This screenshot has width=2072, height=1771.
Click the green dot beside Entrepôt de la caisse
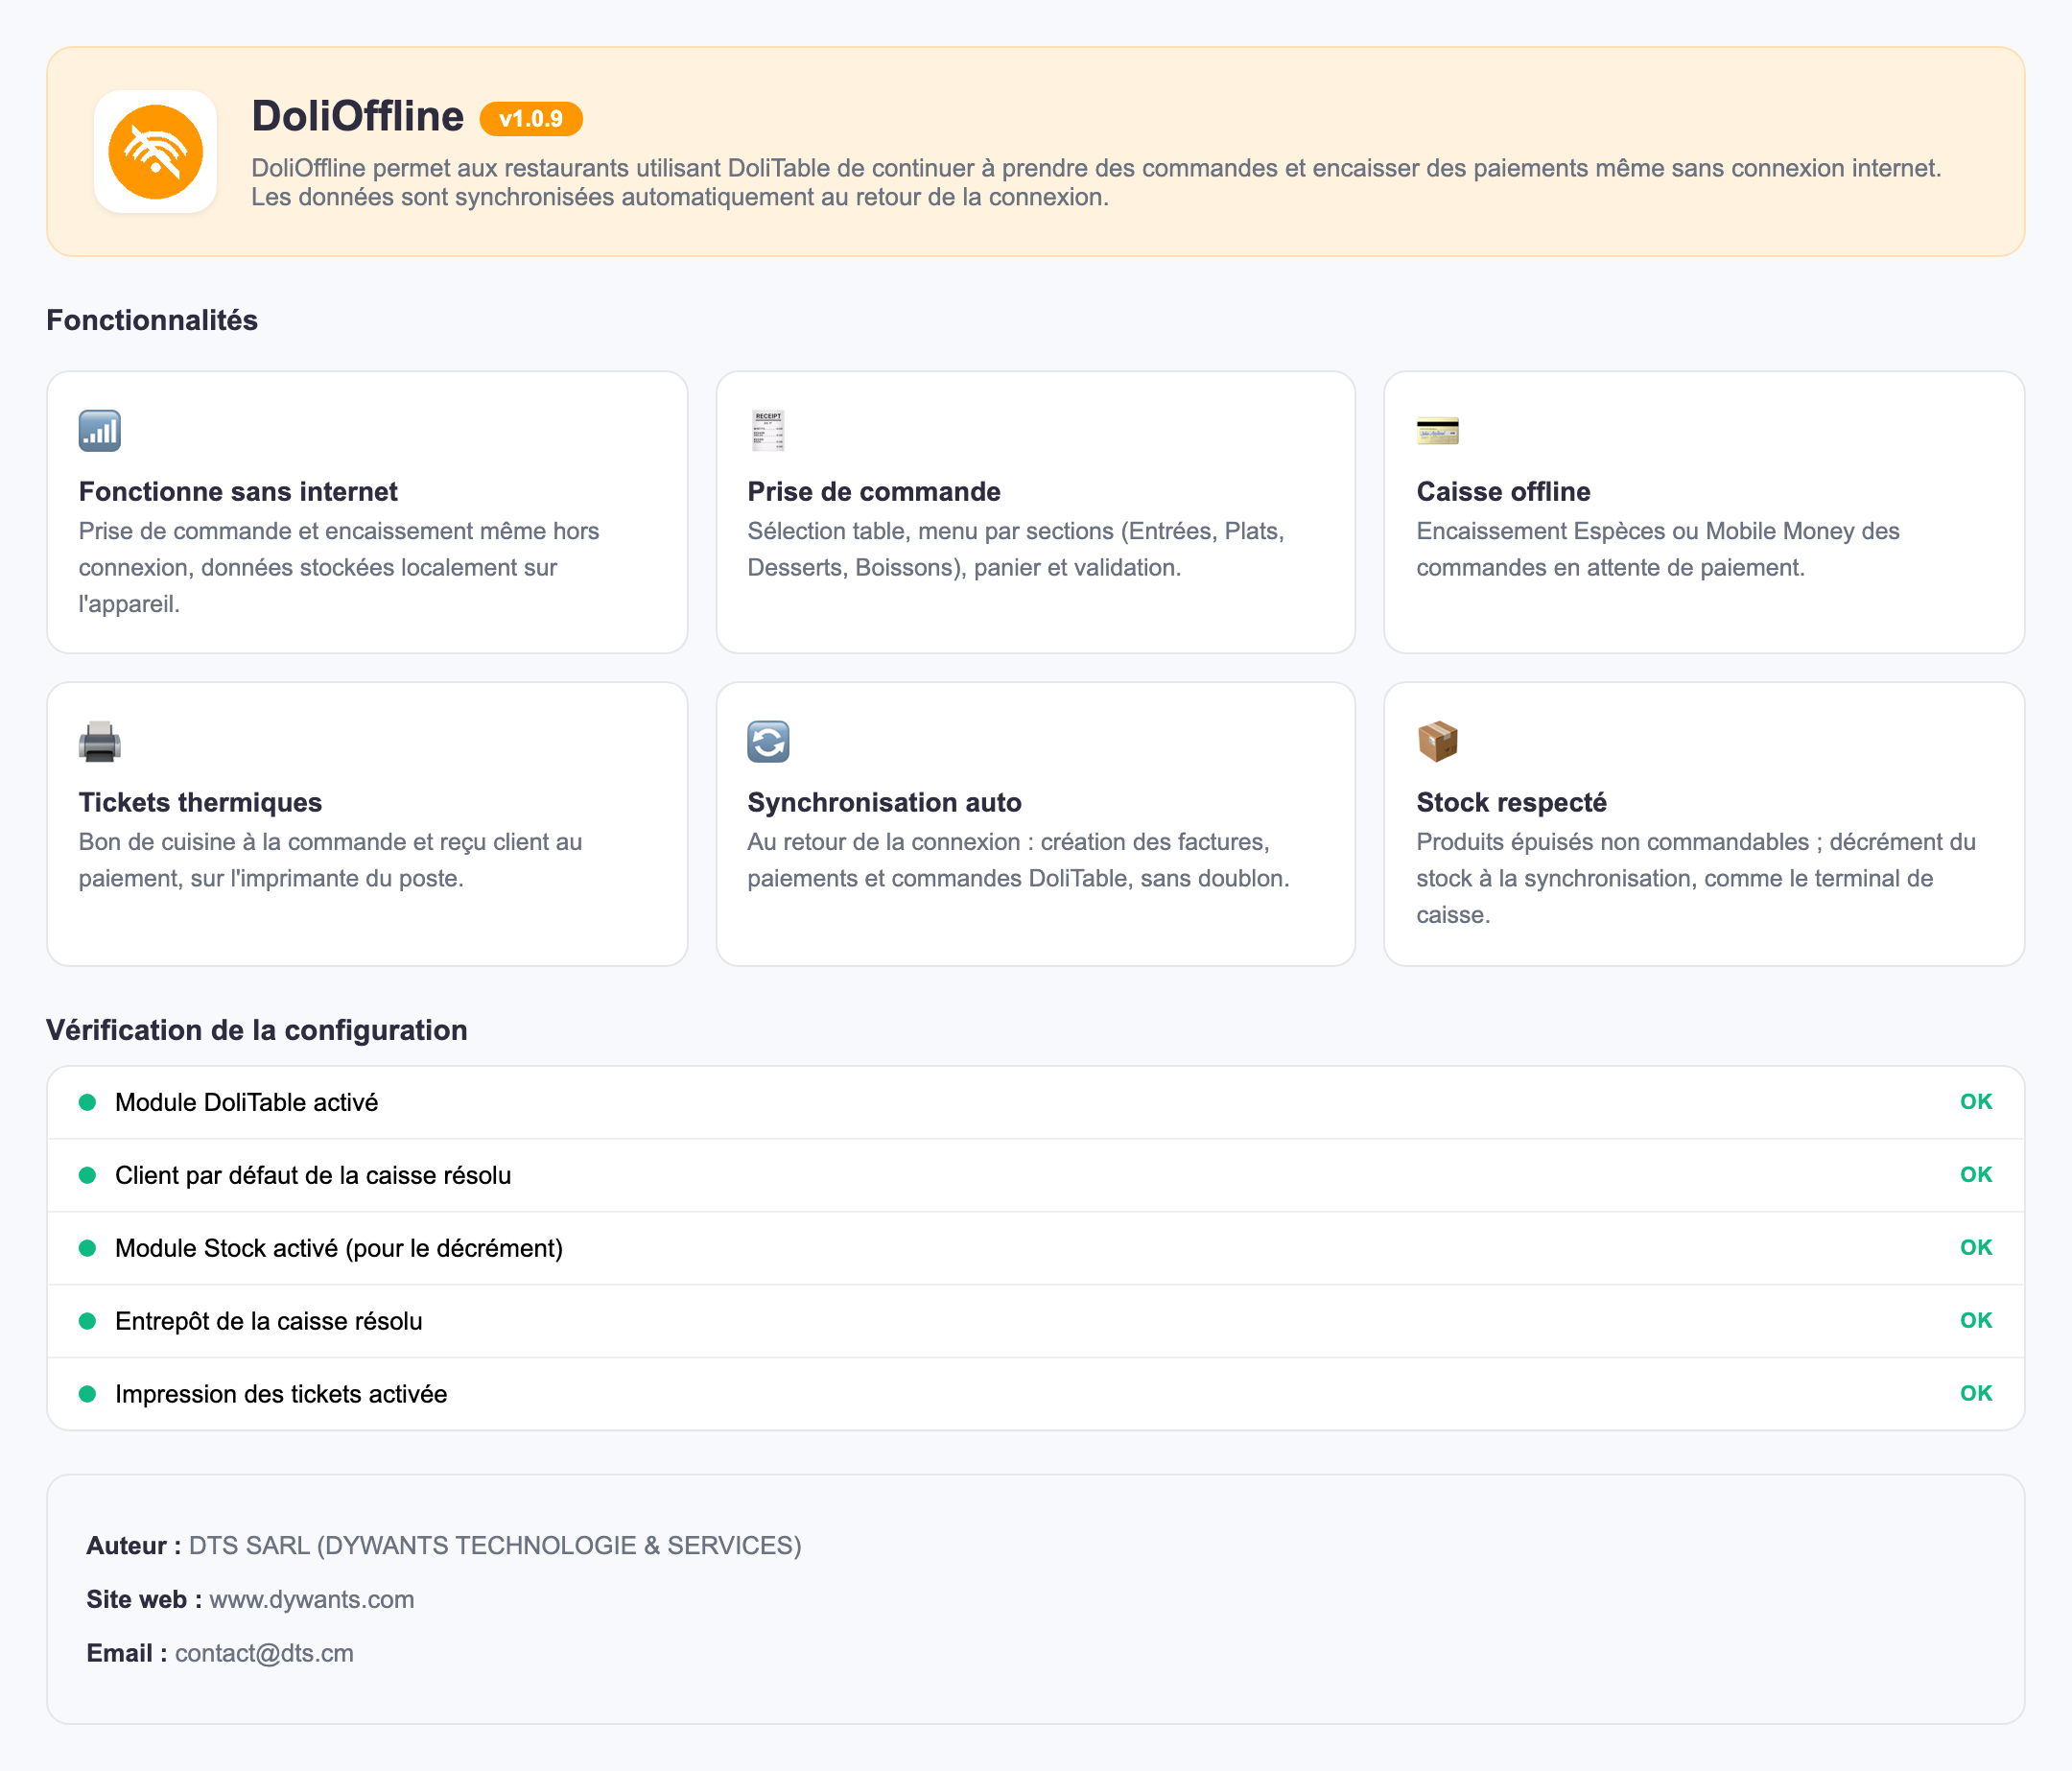(88, 1321)
